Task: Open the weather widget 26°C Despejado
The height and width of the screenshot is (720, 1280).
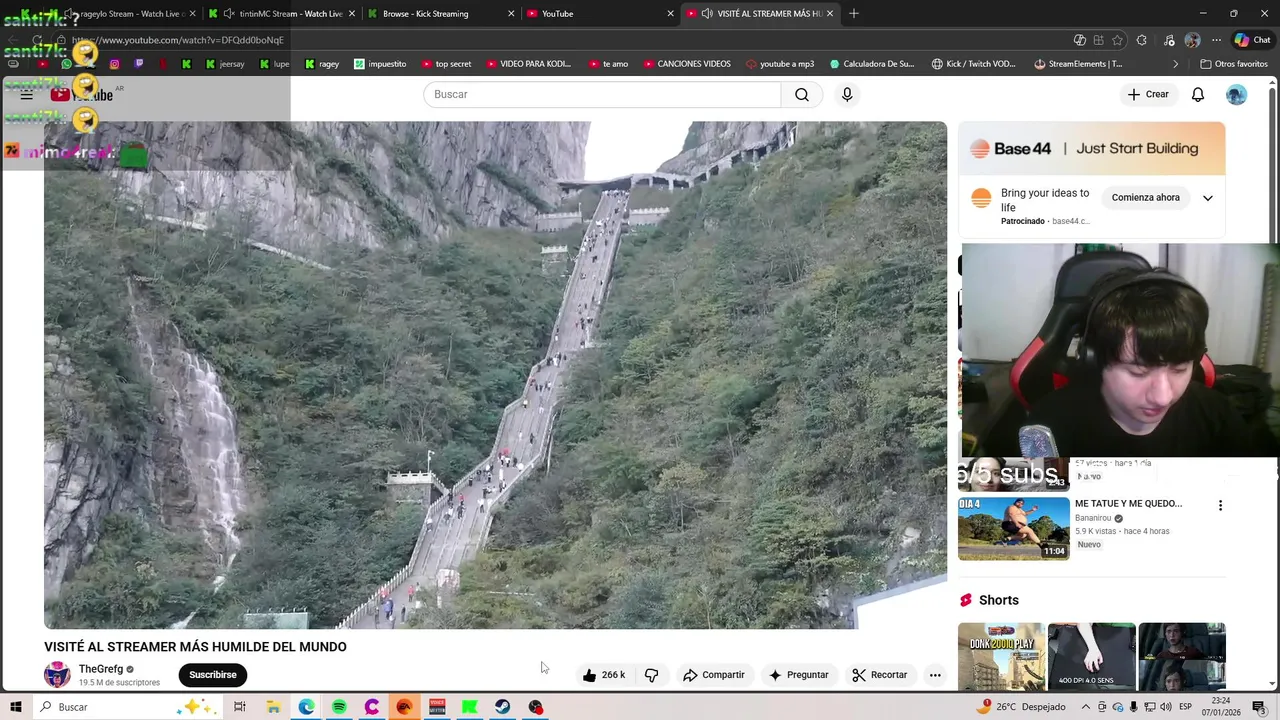Action: pyautogui.click(x=1023, y=707)
